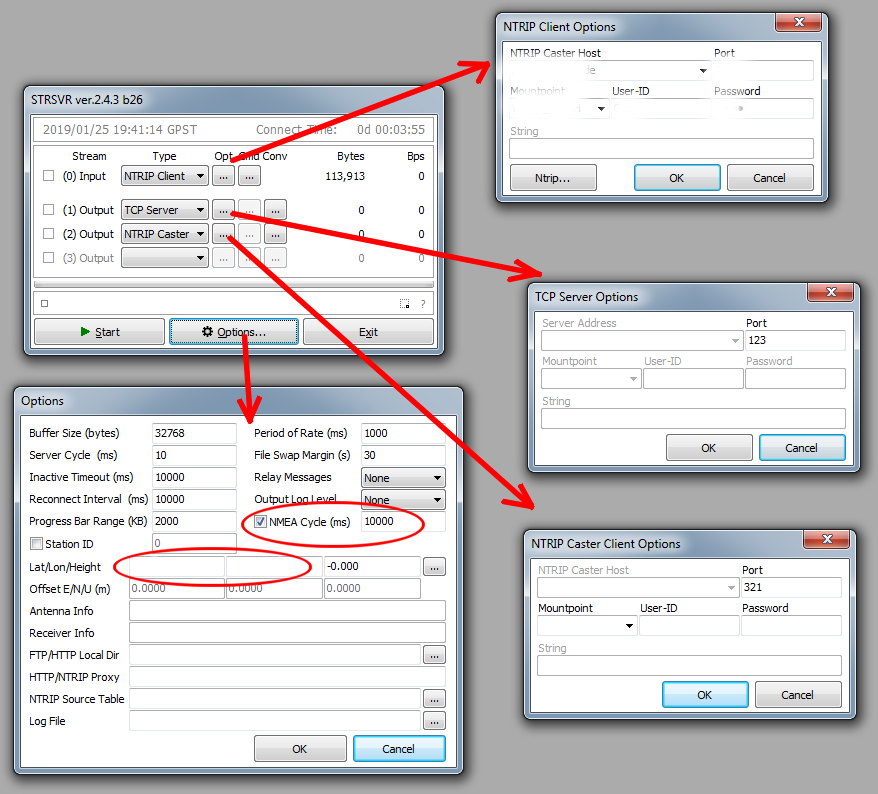Click the Ntrip... button in NTRIP Client Options
This screenshot has height=794, width=878.
point(552,178)
